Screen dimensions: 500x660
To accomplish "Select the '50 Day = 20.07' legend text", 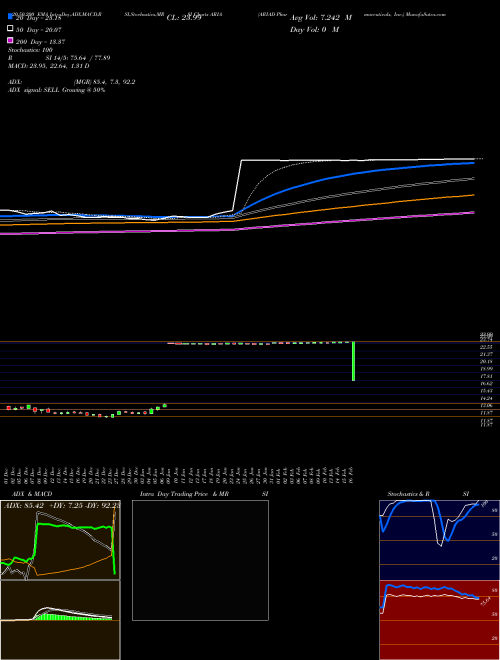I will 39,29.
